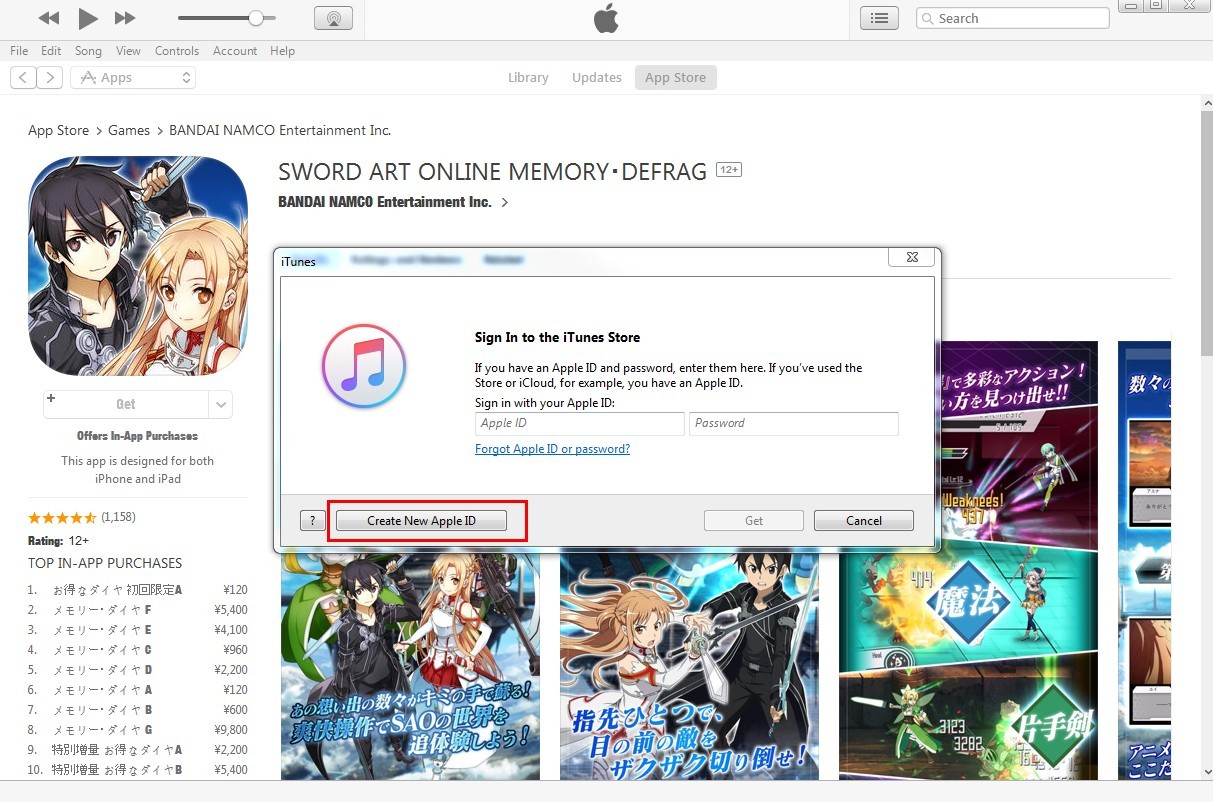Image resolution: width=1213 pixels, height=802 pixels.
Task: Click the Get button under app icon
Action: 125,404
